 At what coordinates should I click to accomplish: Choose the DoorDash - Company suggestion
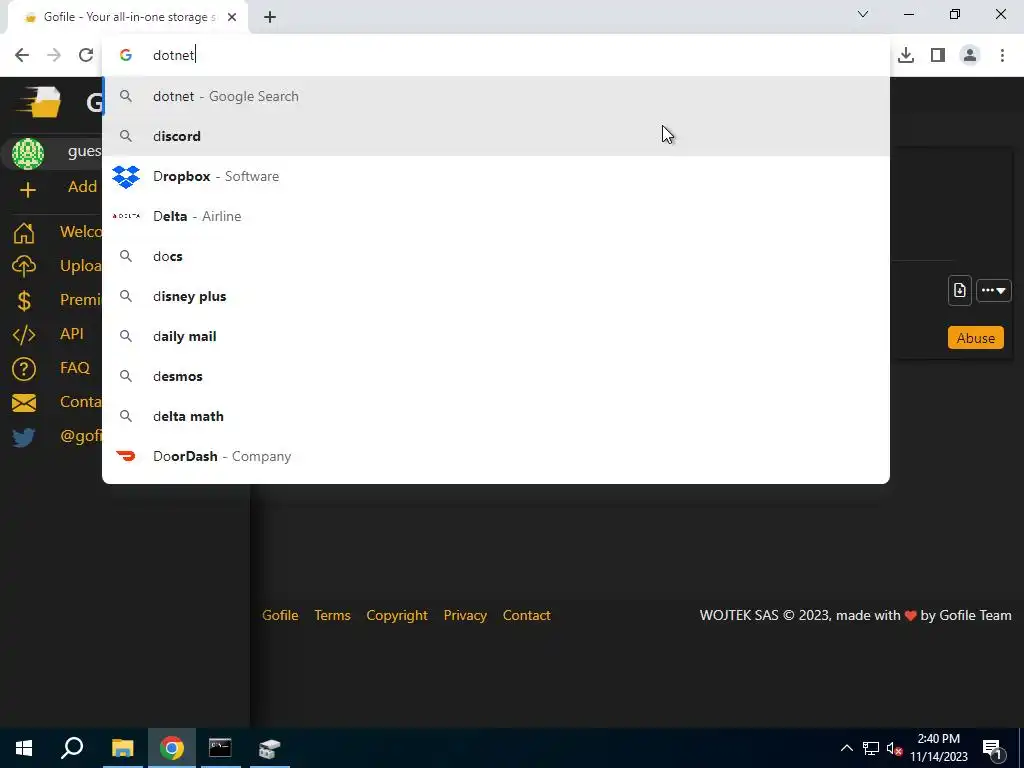pos(496,456)
